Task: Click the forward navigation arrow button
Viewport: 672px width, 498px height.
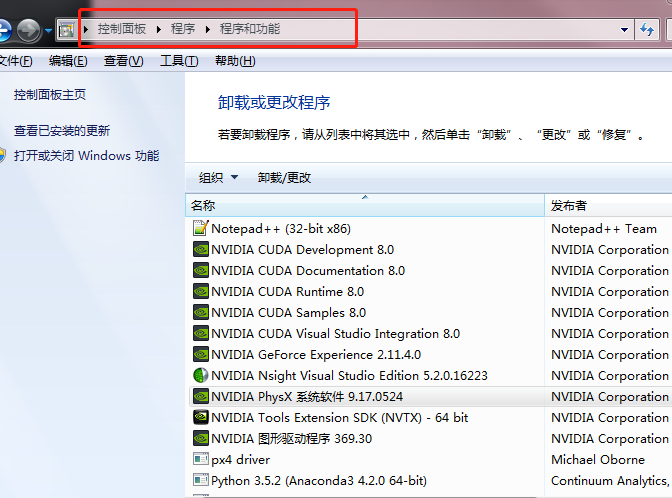Action: (x=29, y=30)
